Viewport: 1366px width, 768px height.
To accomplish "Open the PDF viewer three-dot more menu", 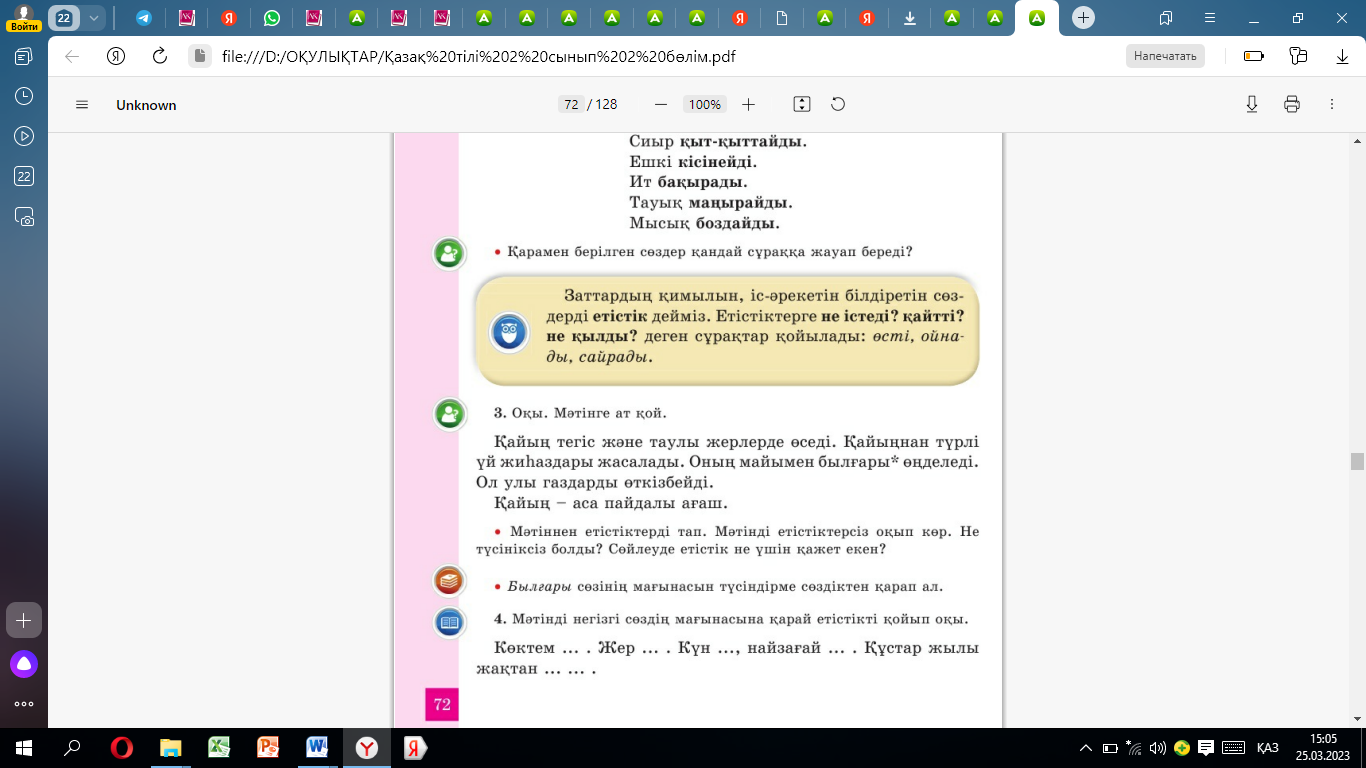I will (1332, 105).
